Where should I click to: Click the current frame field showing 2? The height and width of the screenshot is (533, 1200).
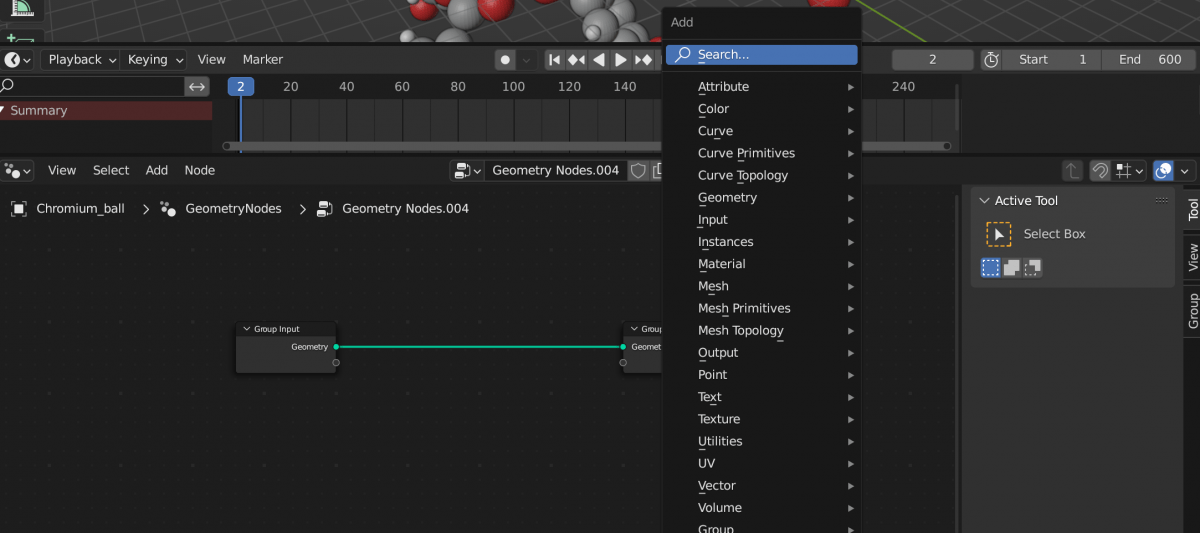coord(932,60)
